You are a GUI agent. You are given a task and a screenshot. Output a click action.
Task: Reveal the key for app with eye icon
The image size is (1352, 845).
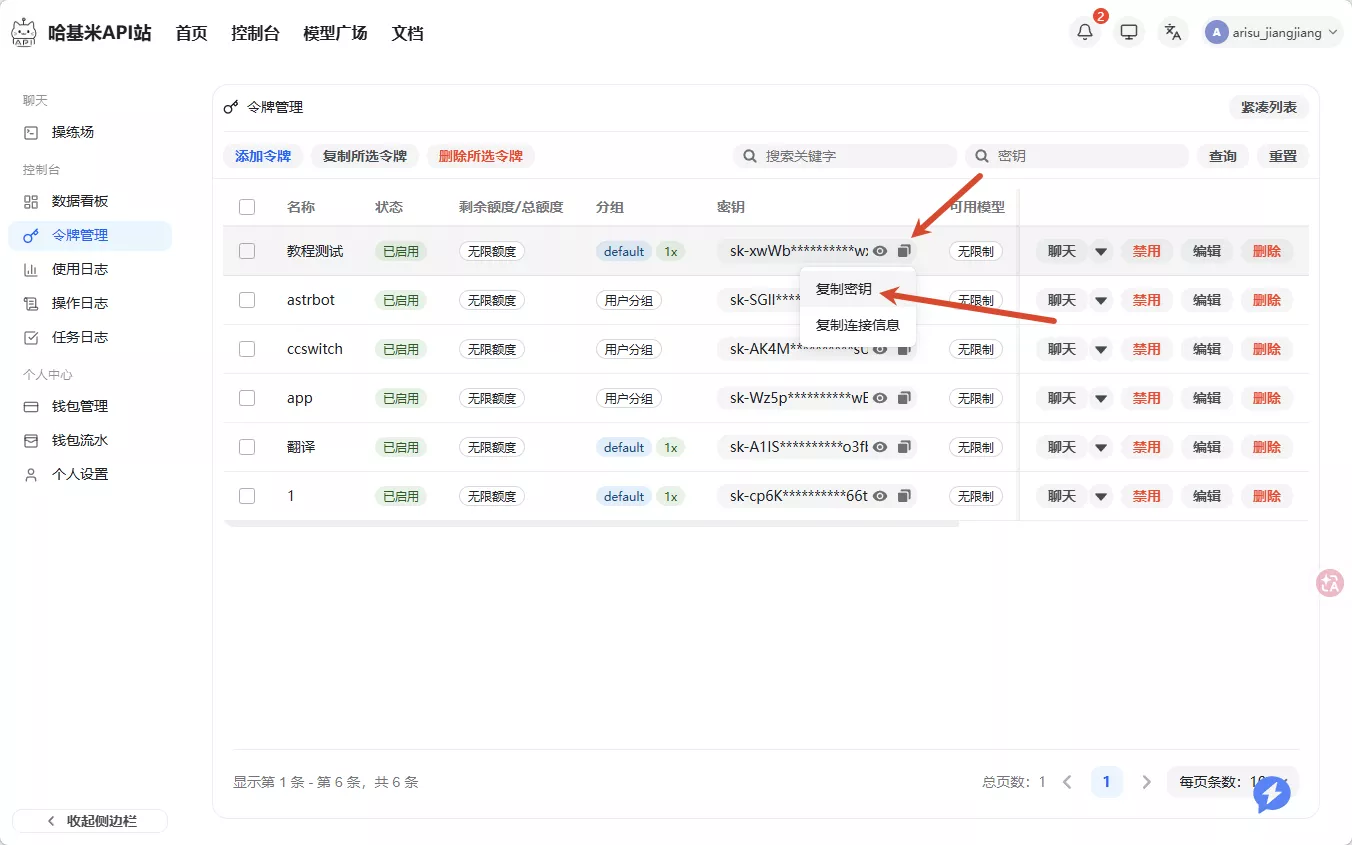tap(880, 398)
